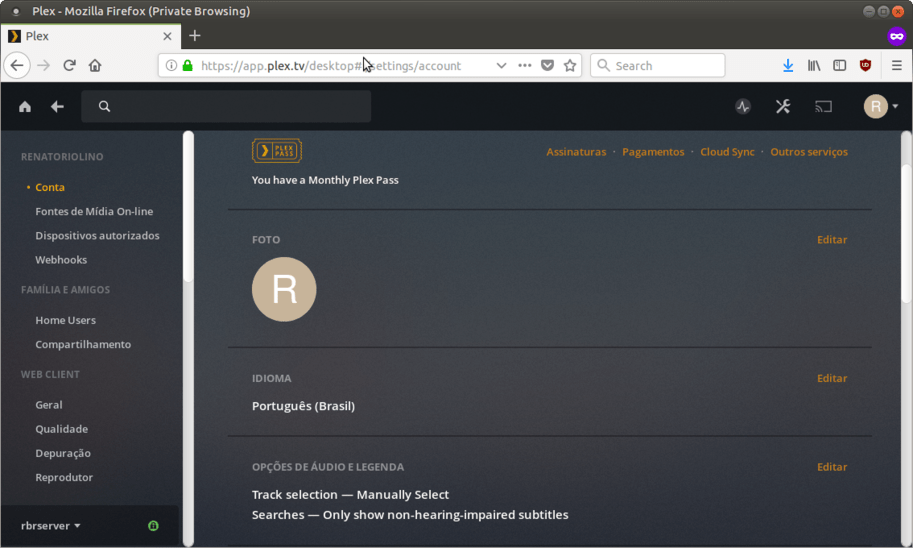Click the Plex Pass badge icon
This screenshot has height=548, width=913.
[277, 151]
